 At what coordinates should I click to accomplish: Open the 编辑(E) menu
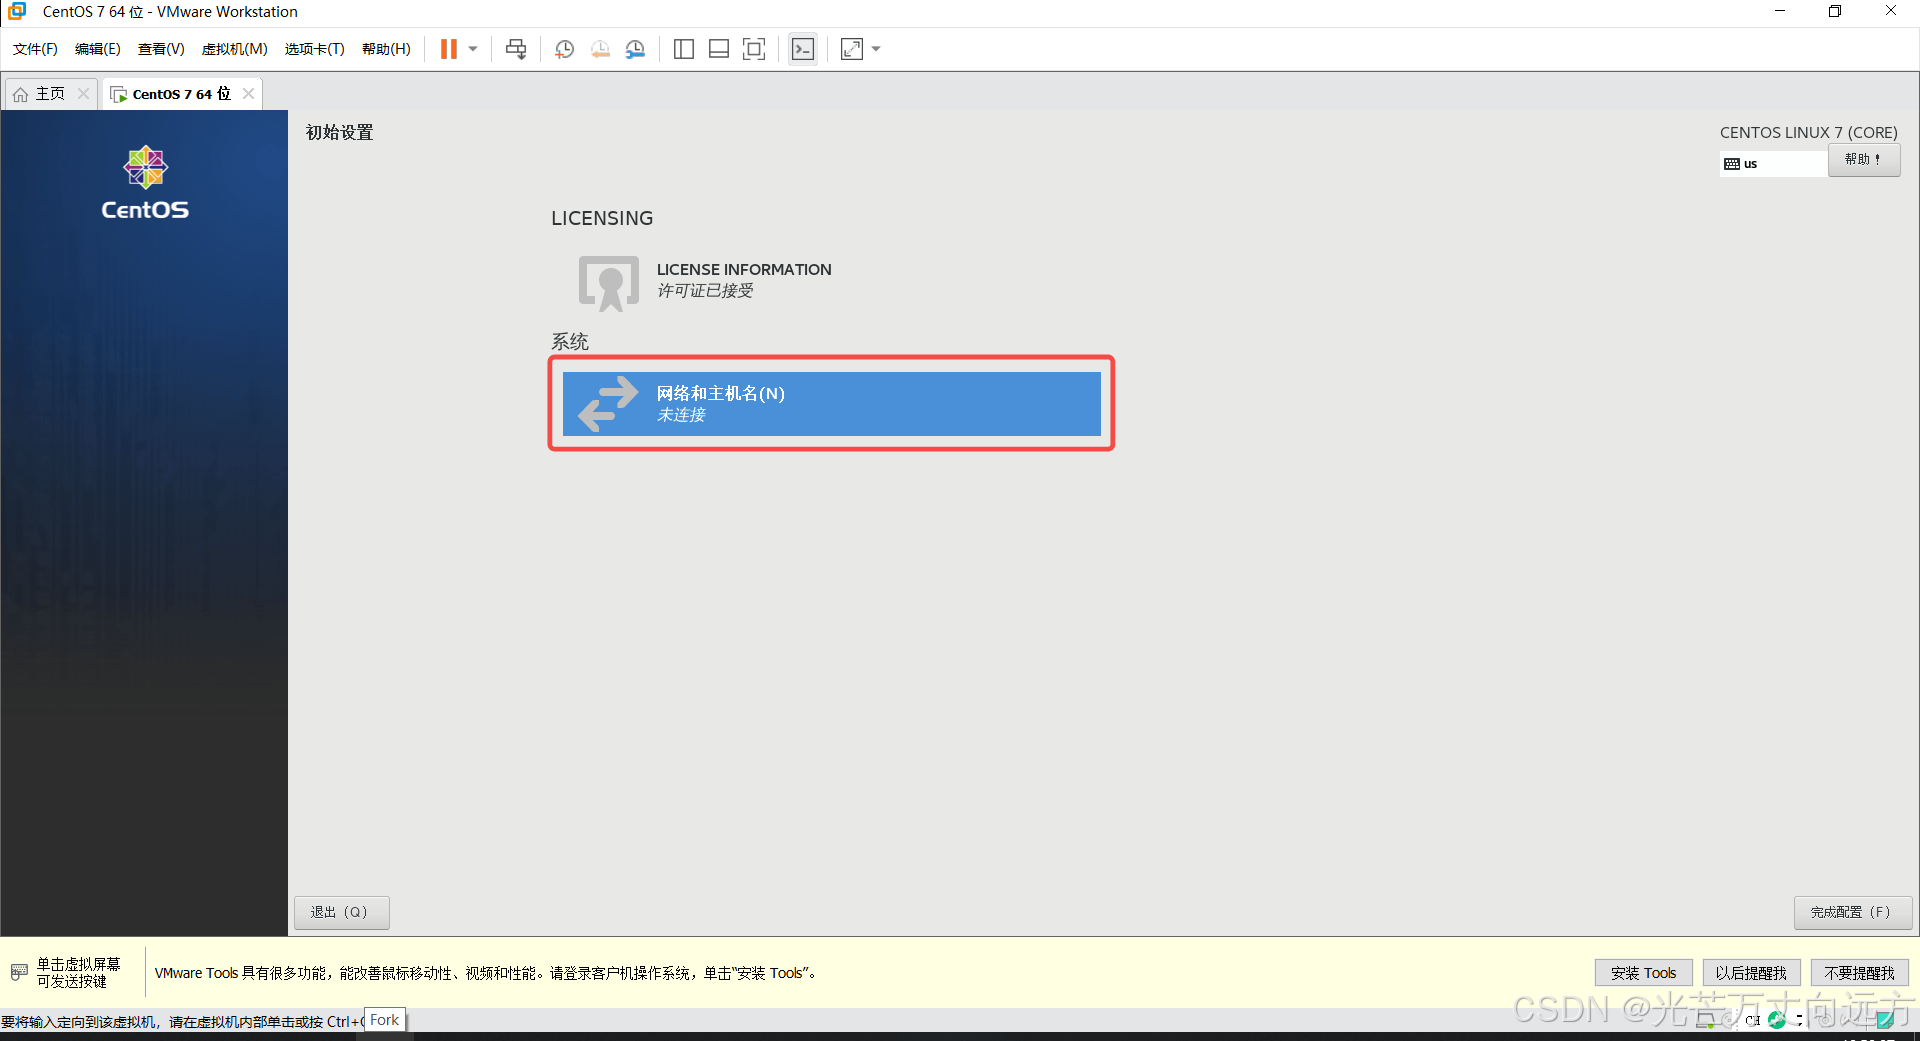coord(98,49)
